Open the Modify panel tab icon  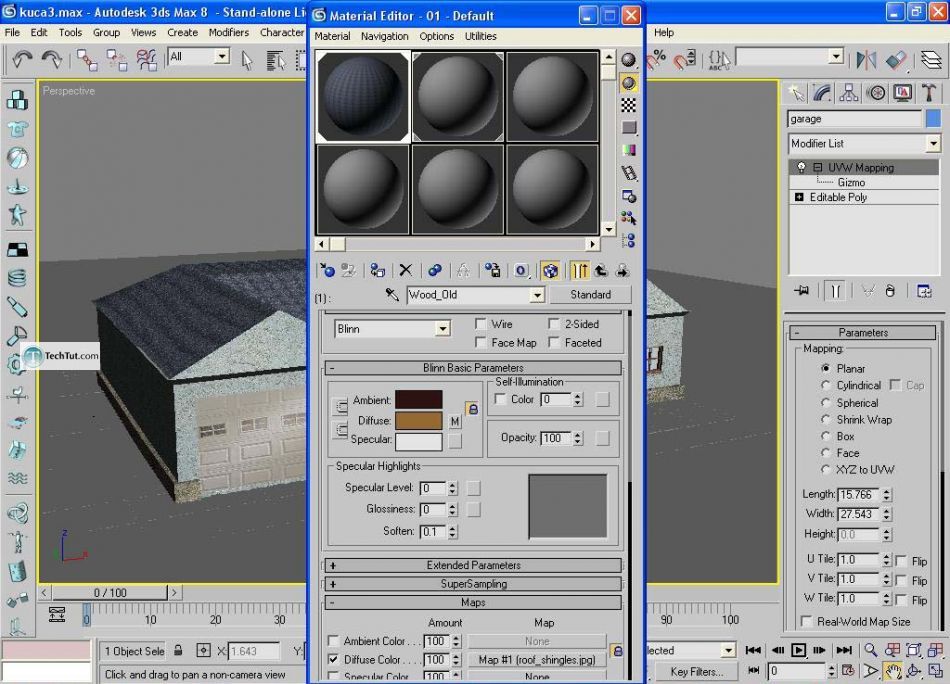tap(822, 93)
